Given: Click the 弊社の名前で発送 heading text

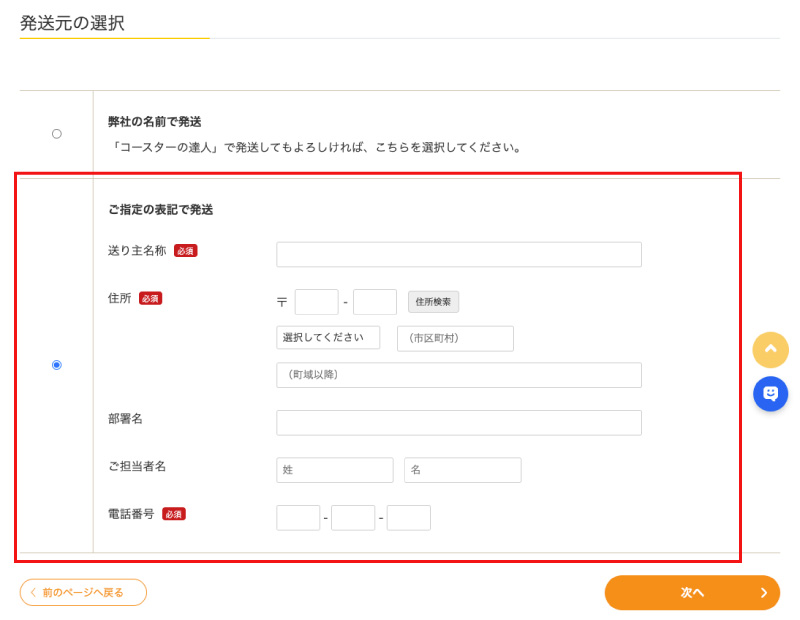Looking at the screenshot, I should point(155,121).
